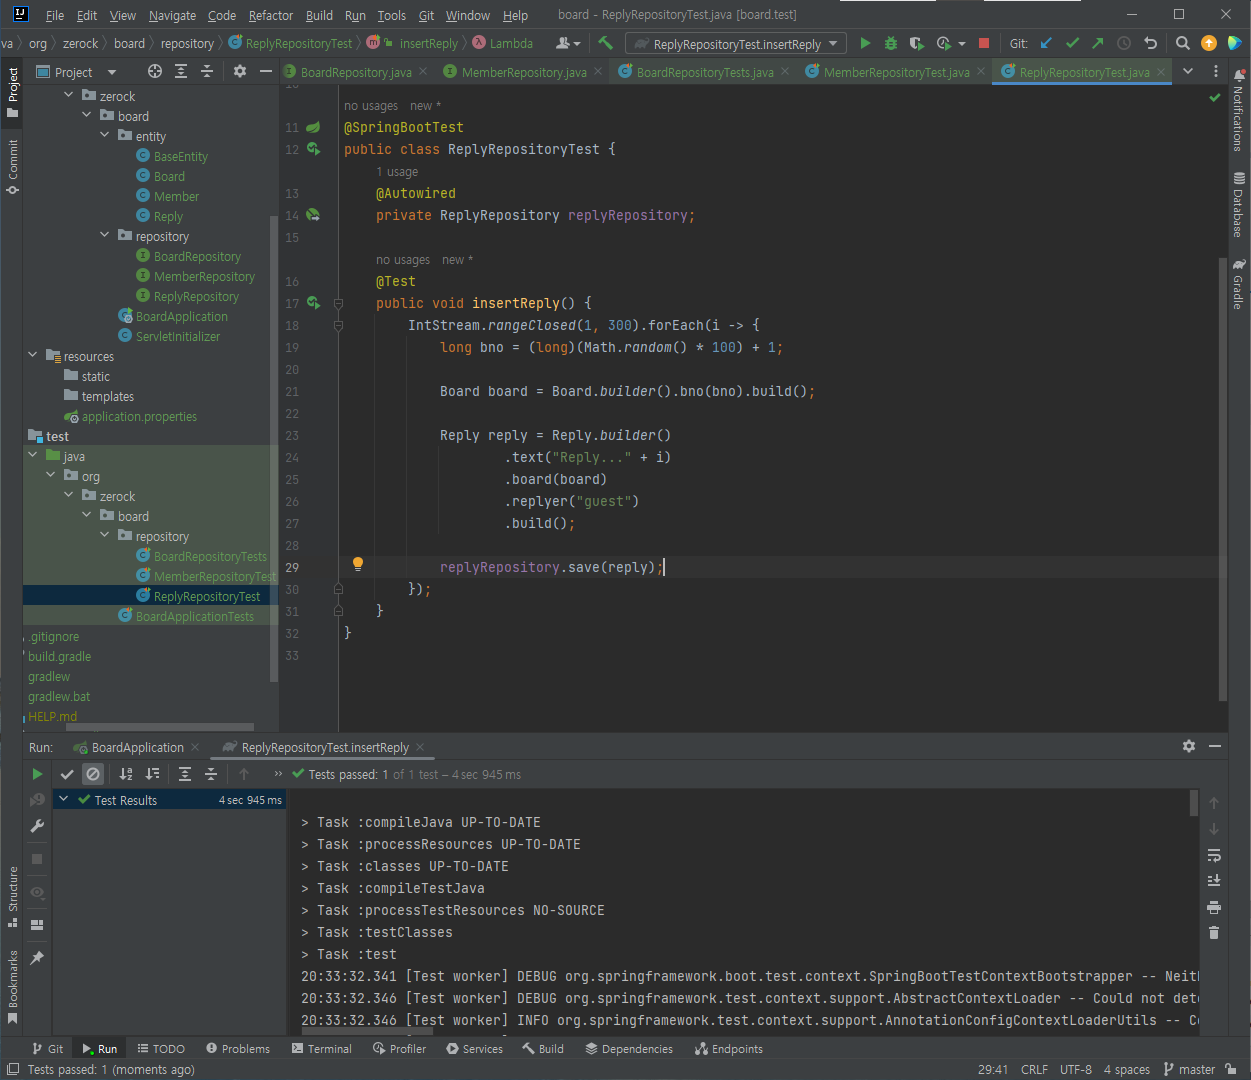1251x1080 pixels.
Task: Select opened file in Project tree
Action: point(154,71)
